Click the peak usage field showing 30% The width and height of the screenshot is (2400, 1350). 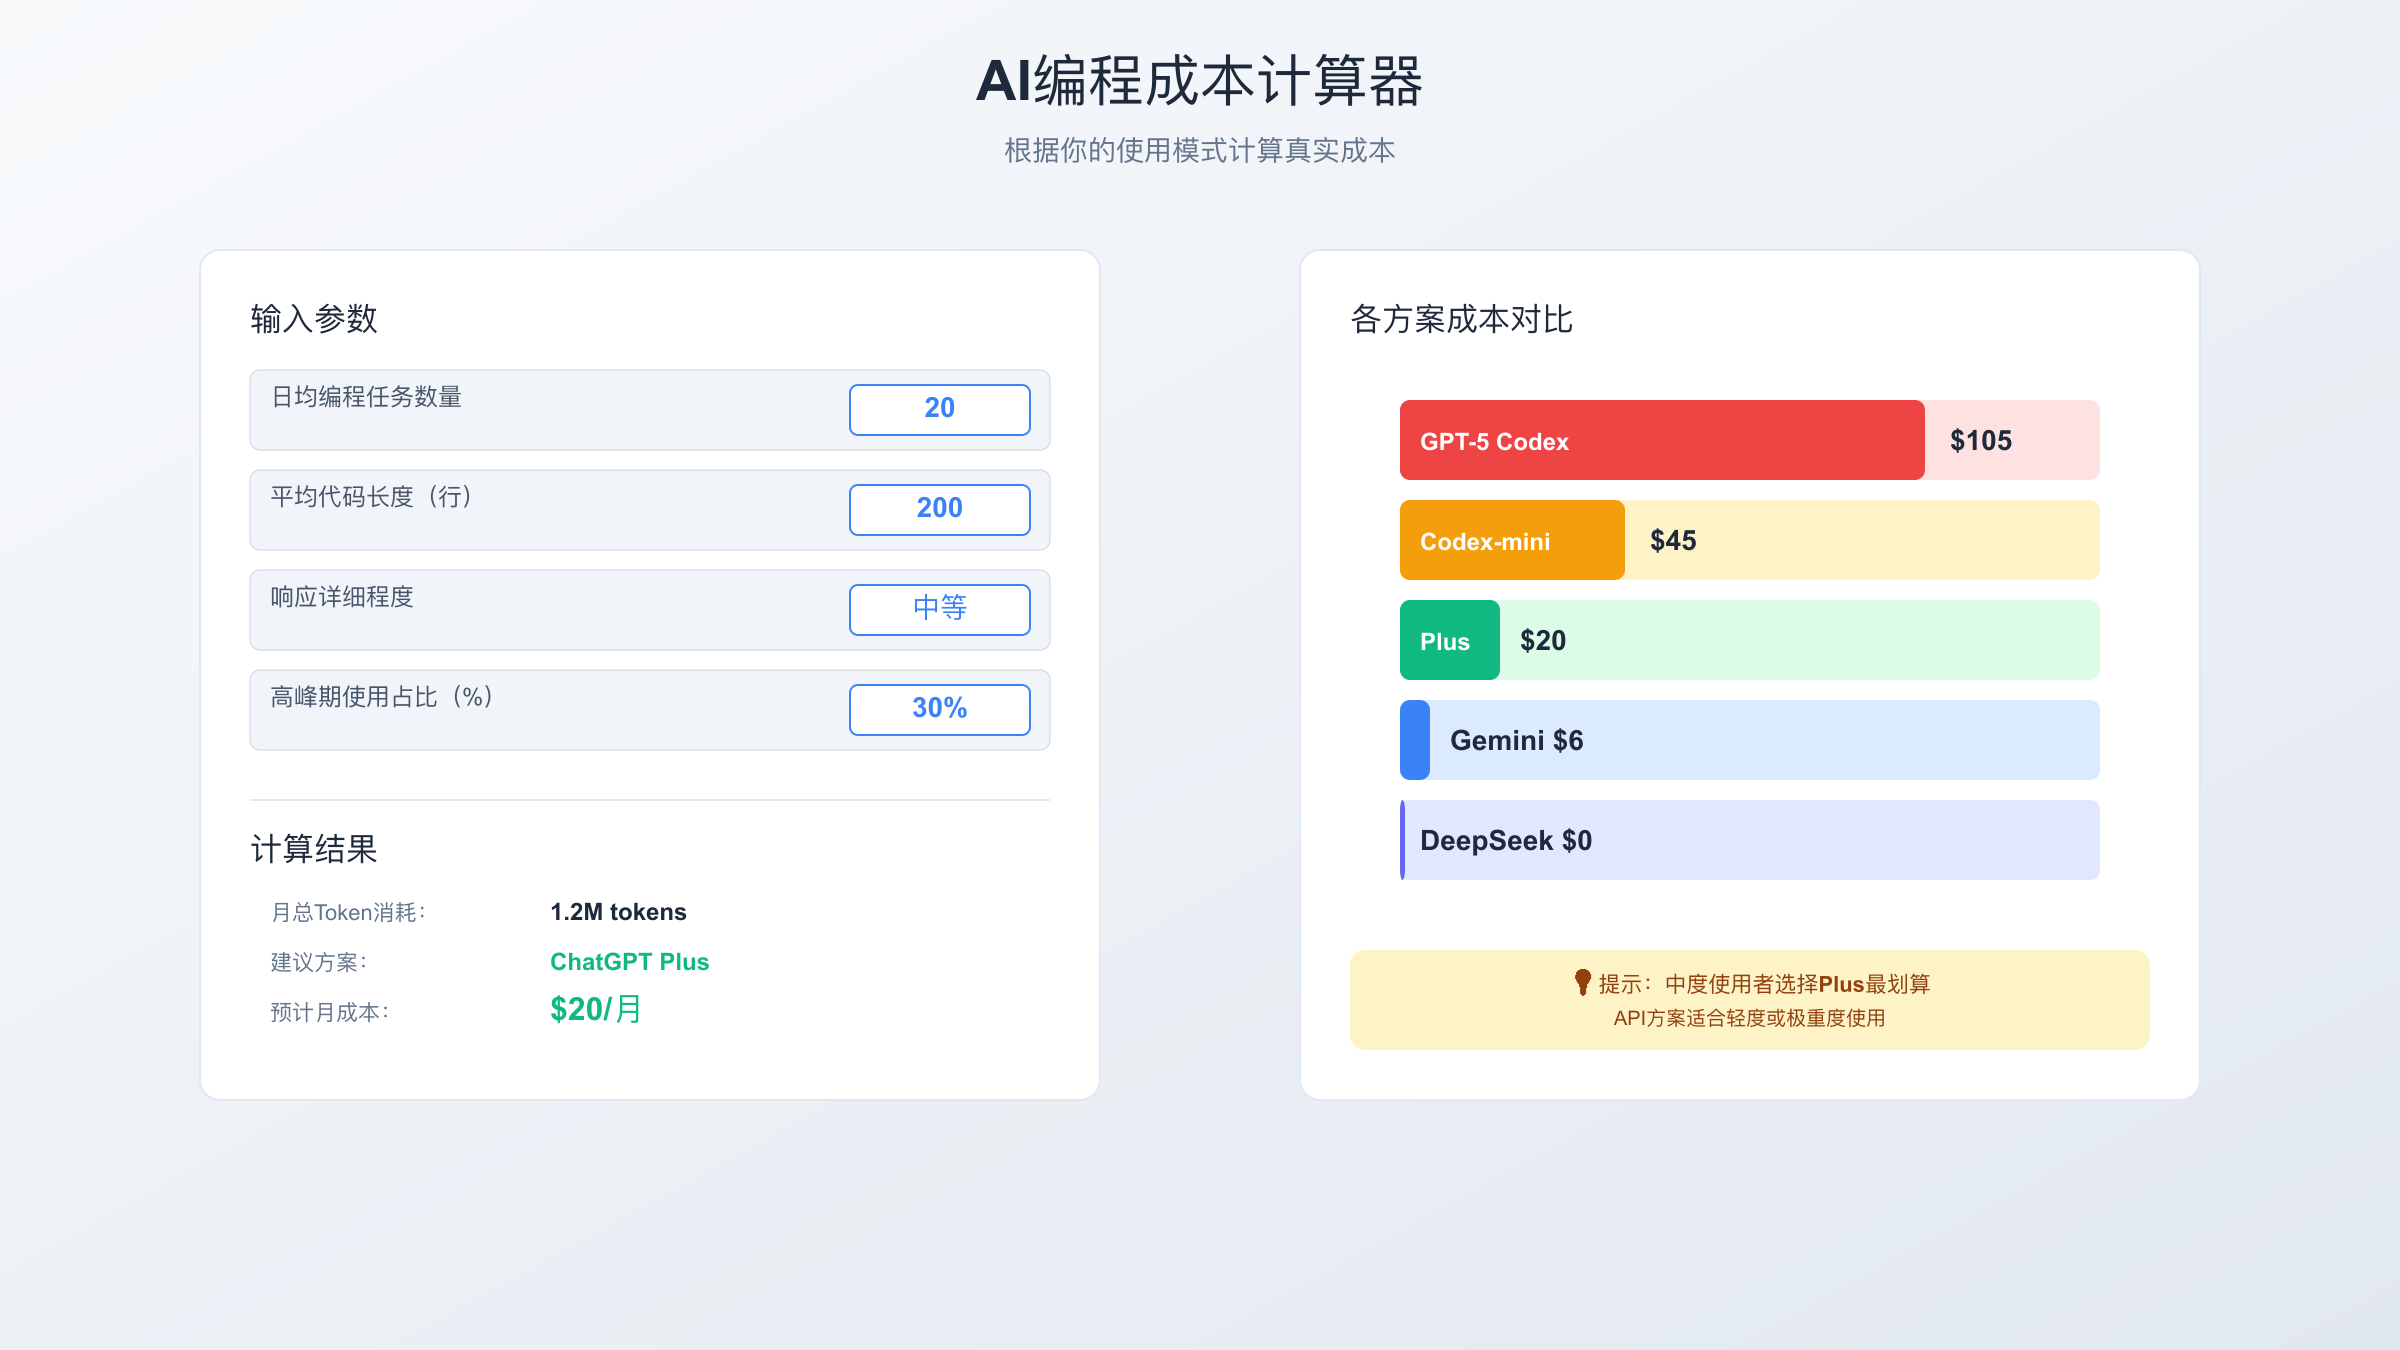[939, 710]
